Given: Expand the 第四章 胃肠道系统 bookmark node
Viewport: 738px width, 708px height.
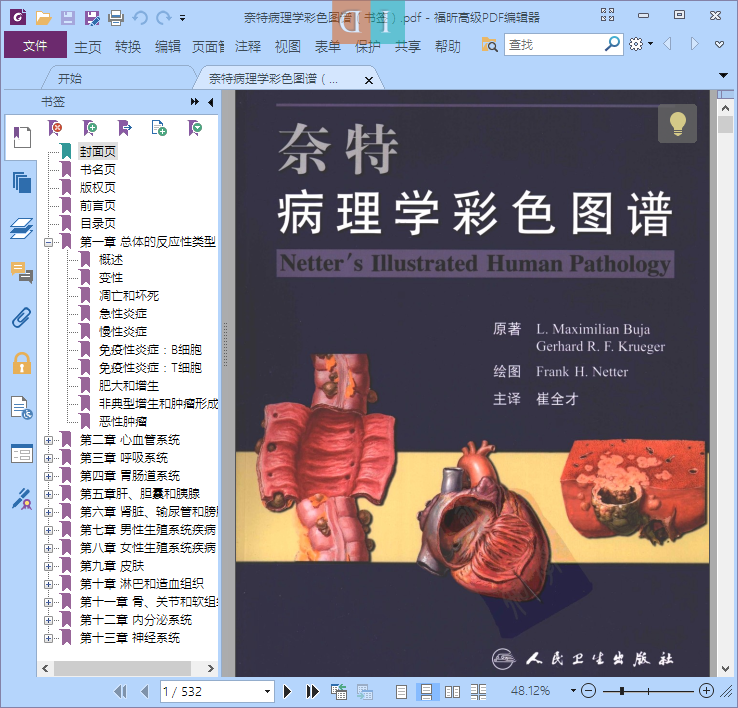Looking at the screenshot, I should click(48, 476).
